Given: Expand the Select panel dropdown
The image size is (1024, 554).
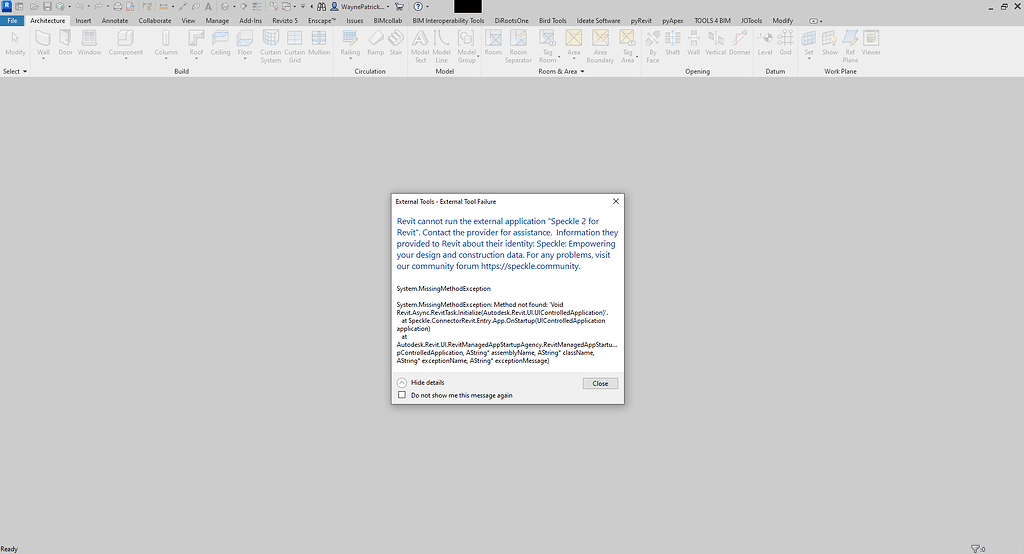Looking at the screenshot, I should tap(15, 71).
